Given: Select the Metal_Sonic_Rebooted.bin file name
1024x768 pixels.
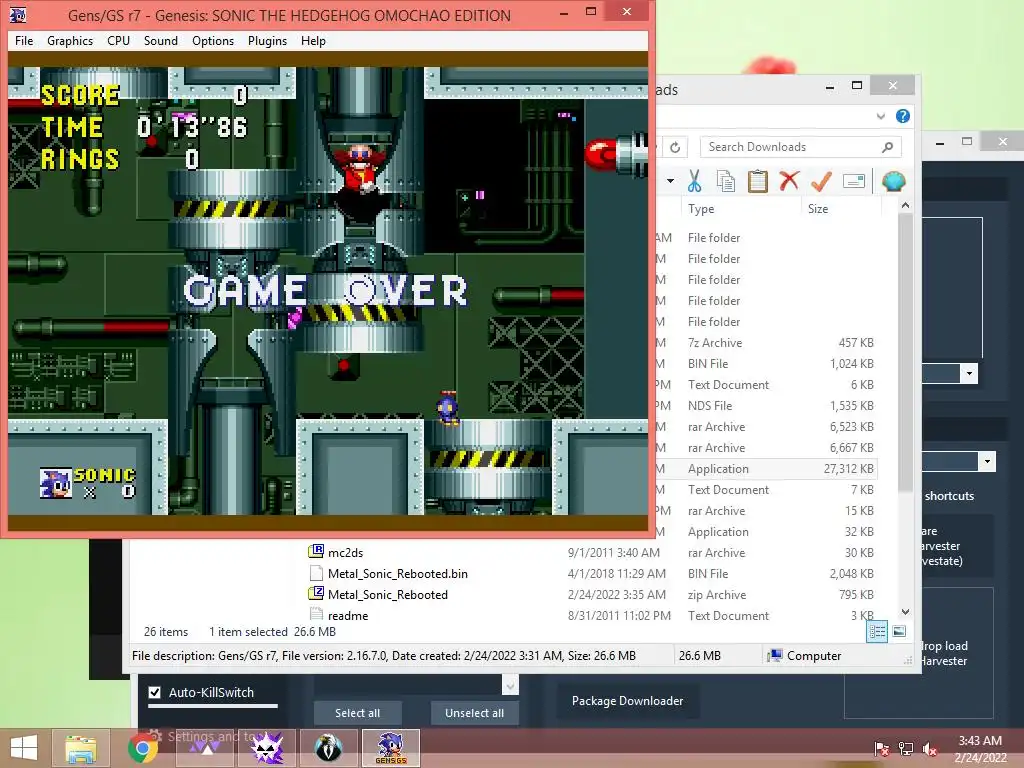Looking at the screenshot, I should tap(398, 573).
